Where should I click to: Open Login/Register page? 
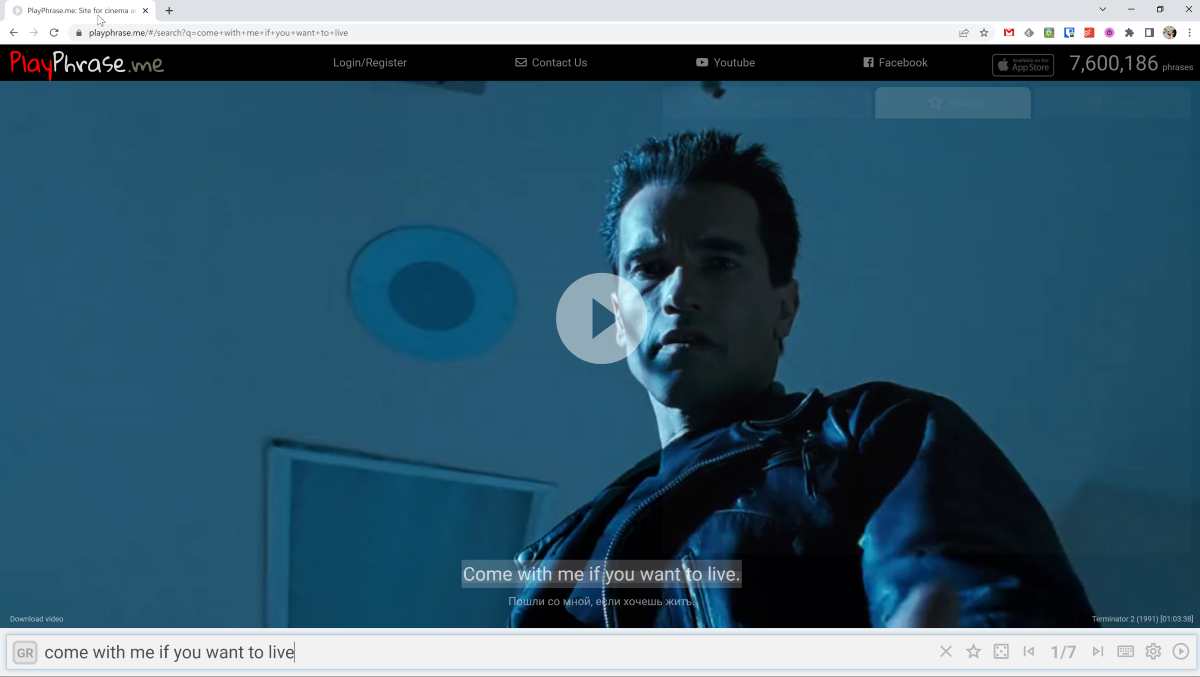coord(370,62)
